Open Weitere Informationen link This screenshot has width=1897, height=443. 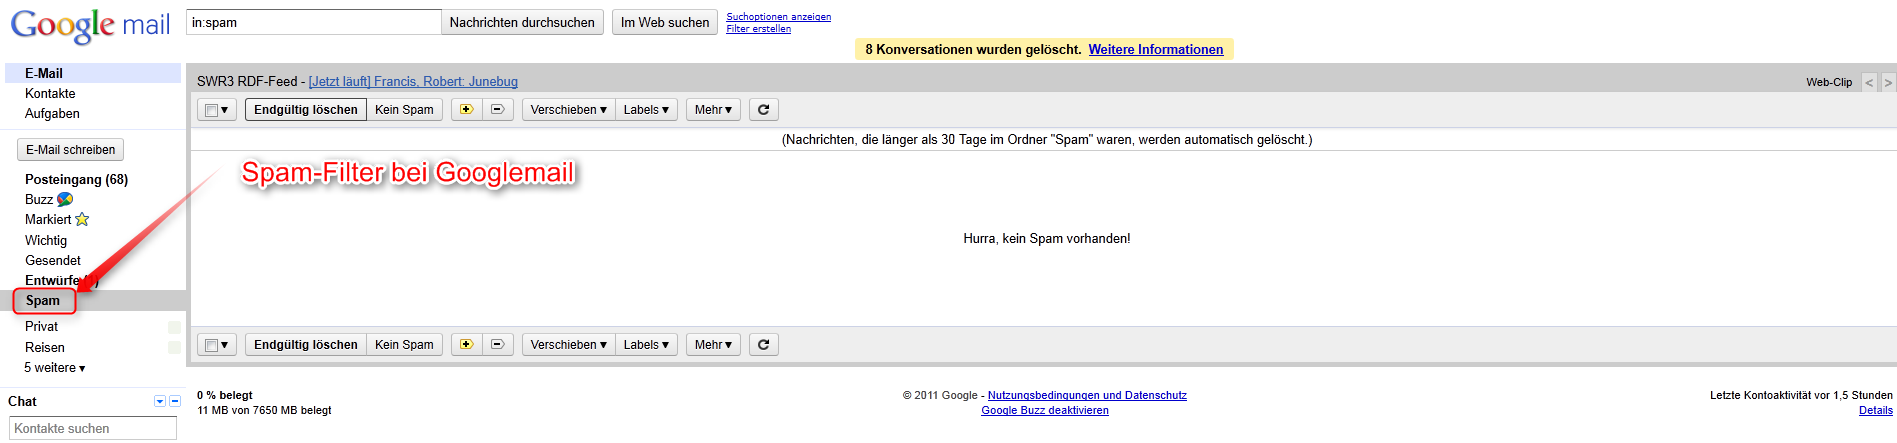1156,49
